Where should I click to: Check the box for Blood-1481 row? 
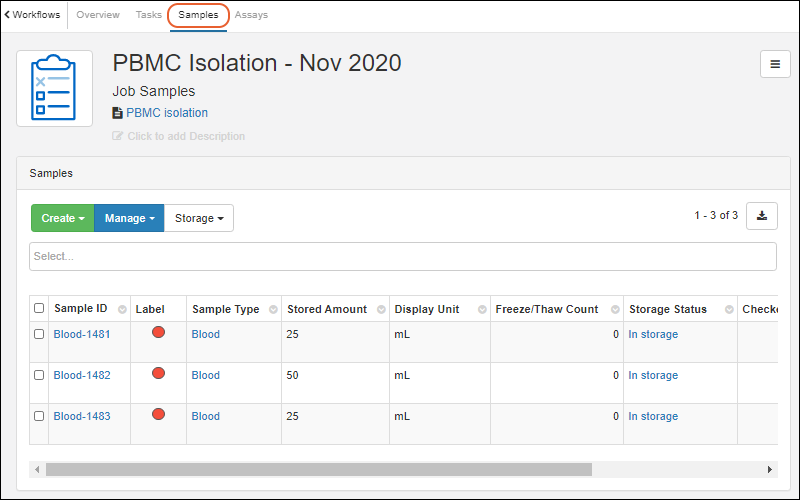click(x=39, y=335)
